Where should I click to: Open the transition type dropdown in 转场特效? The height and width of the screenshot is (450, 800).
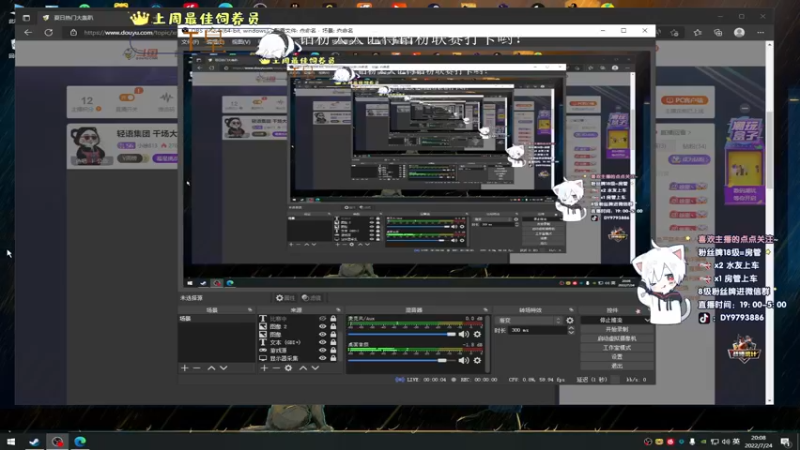[x=528, y=320]
